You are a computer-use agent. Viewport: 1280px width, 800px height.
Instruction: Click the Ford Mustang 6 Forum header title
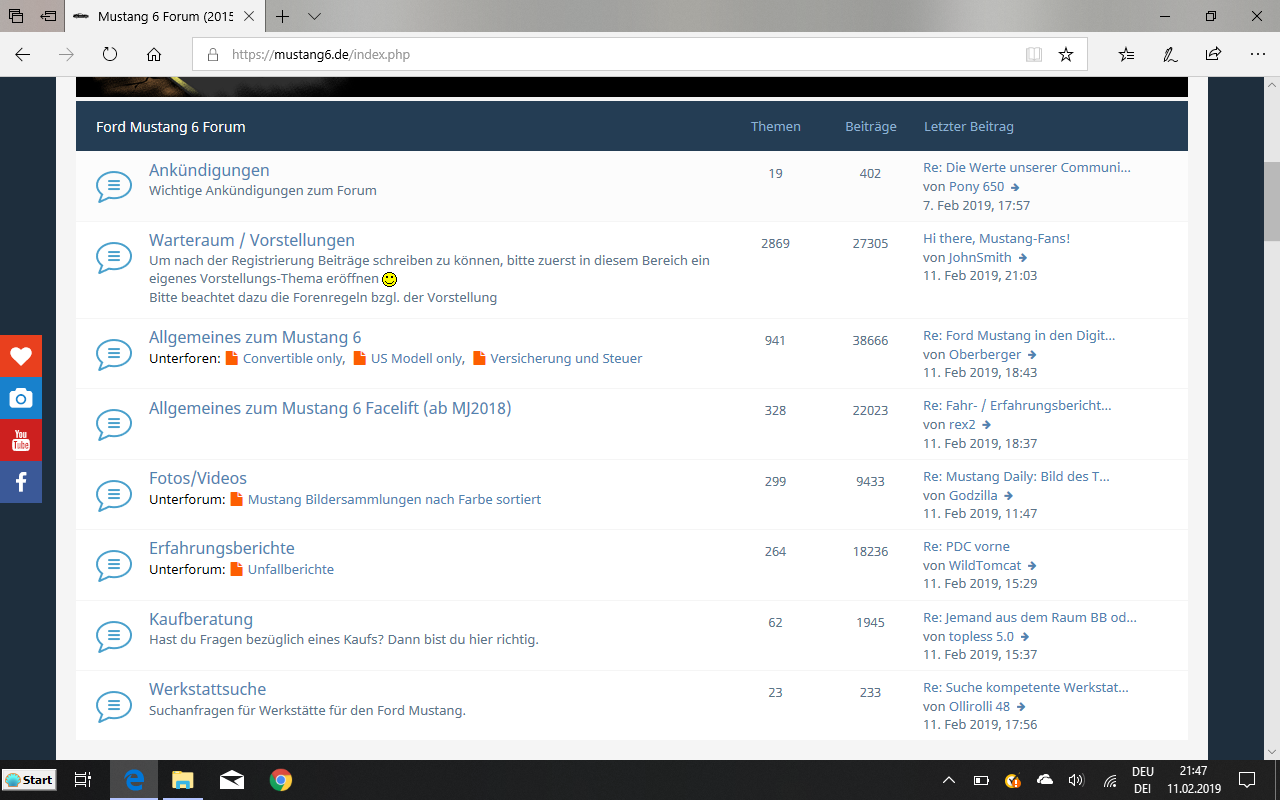pos(171,127)
